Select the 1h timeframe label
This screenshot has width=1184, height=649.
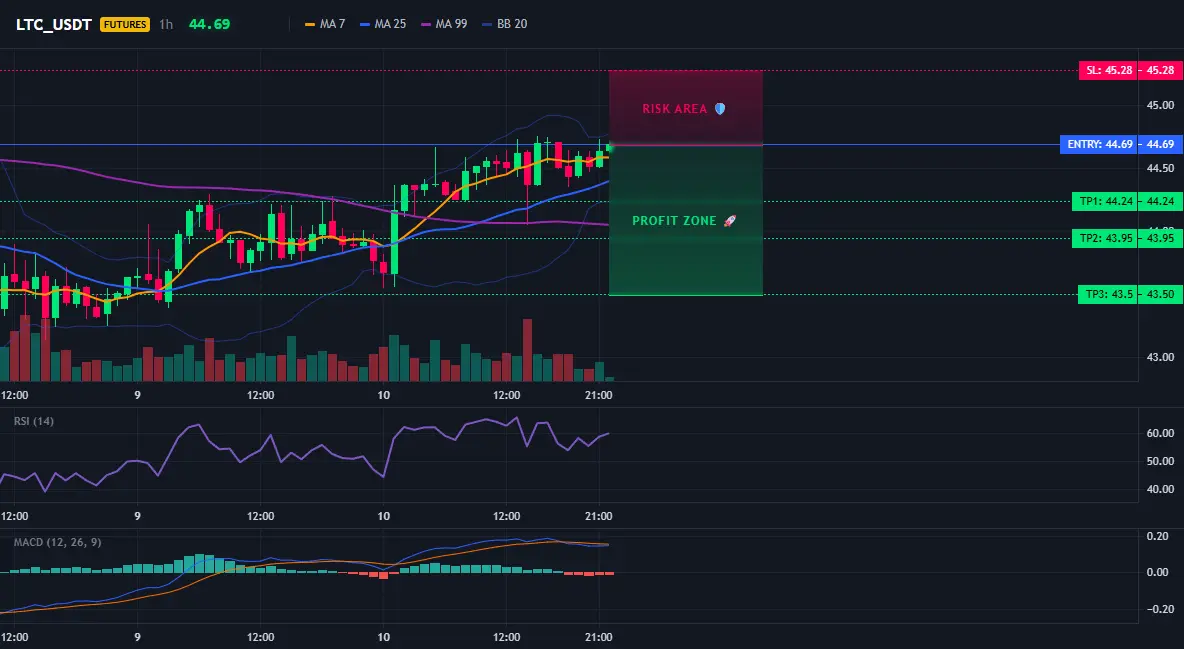click(166, 24)
